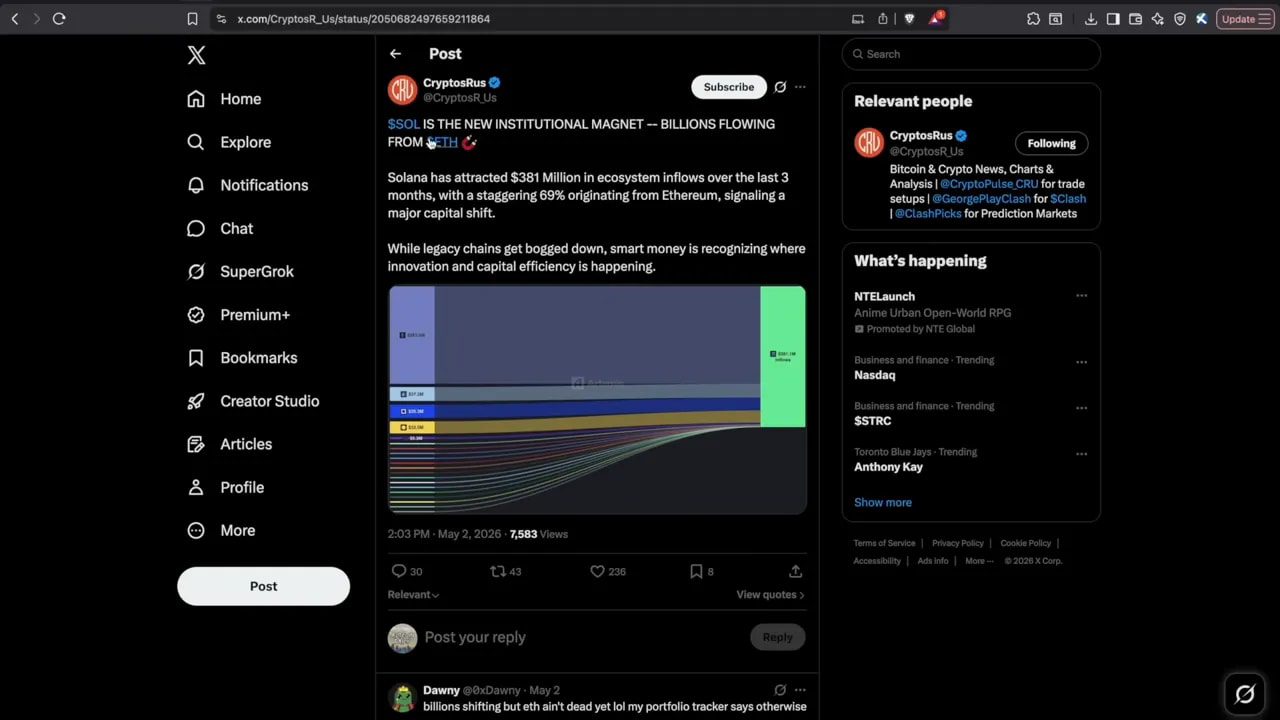Open the post's three-dot more menu
Viewport: 1280px width, 720px height.
[800, 87]
